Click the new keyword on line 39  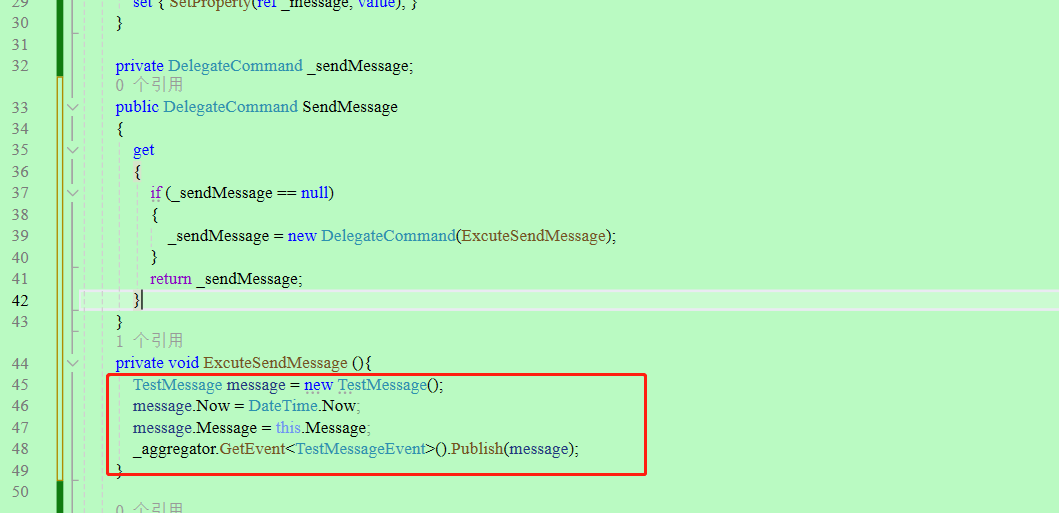click(x=302, y=236)
